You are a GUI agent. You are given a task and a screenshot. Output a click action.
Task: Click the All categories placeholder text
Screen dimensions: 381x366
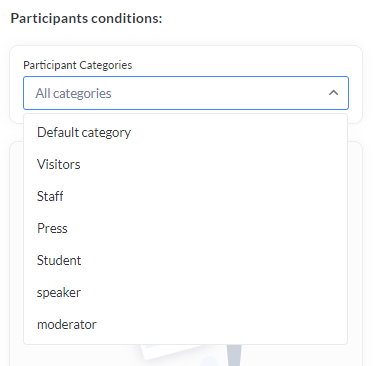pyautogui.click(x=73, y=93)
